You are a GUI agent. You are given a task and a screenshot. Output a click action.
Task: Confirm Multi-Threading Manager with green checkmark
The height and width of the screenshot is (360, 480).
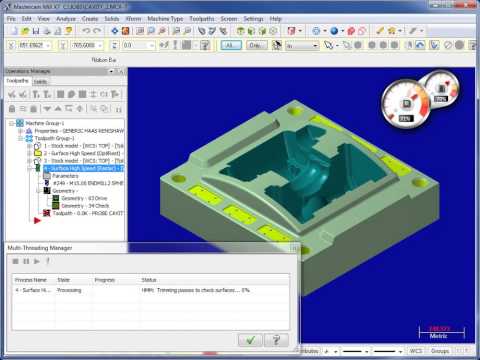tap(250, 340)
